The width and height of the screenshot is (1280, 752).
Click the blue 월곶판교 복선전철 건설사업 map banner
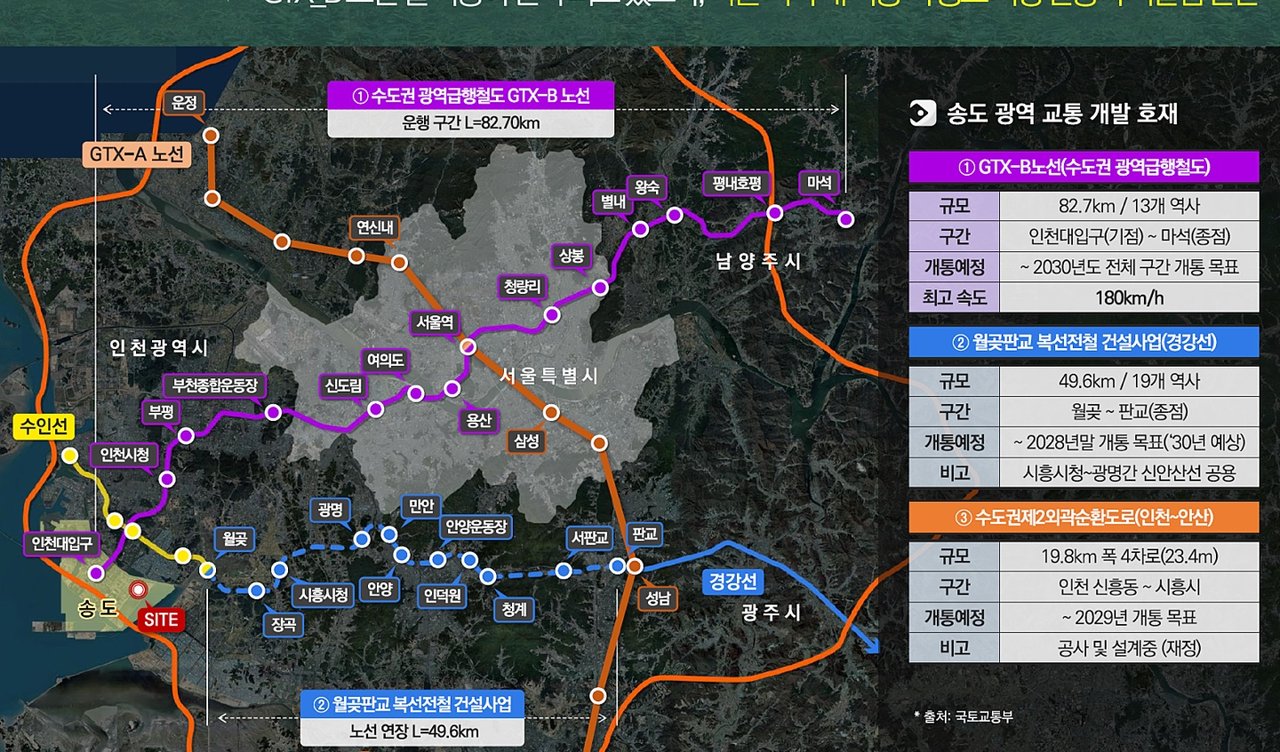tap(411, 705)
